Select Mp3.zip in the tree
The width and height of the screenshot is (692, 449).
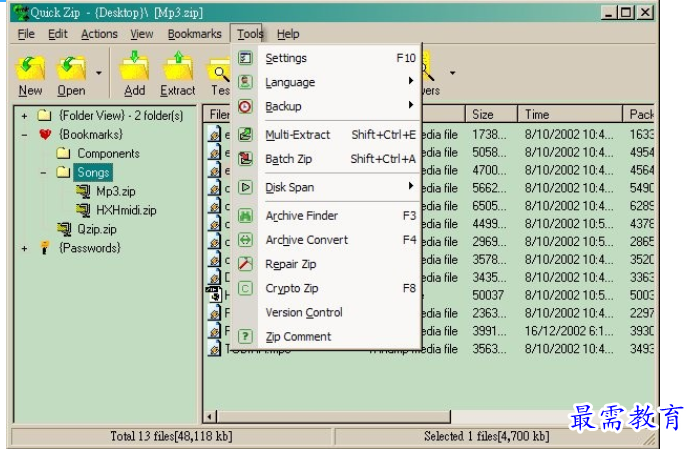pyautogui.click(x=116, y=191)
